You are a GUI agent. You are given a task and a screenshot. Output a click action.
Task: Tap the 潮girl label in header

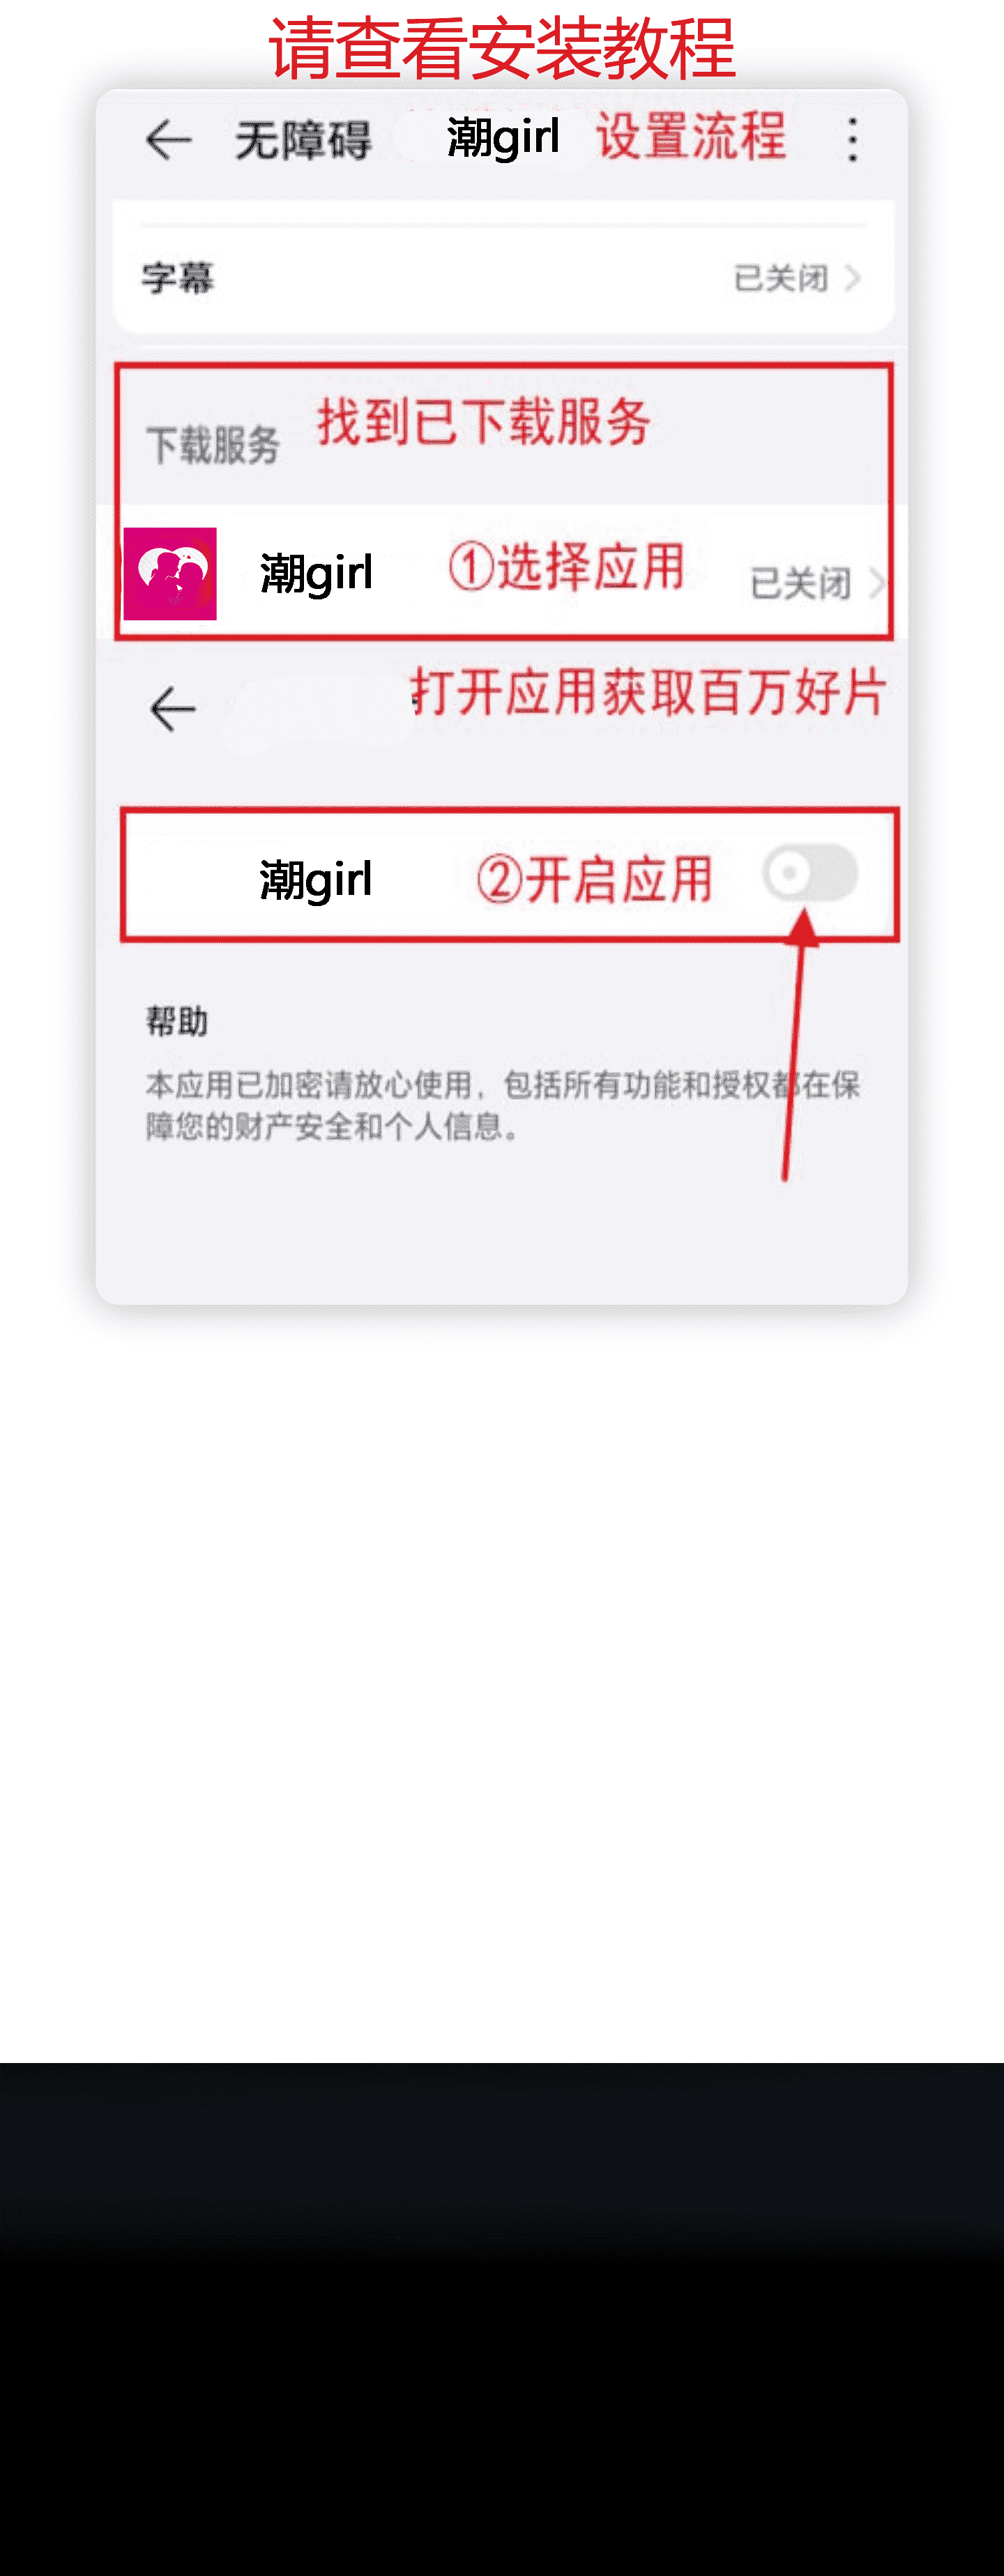(x=503, y=137)
